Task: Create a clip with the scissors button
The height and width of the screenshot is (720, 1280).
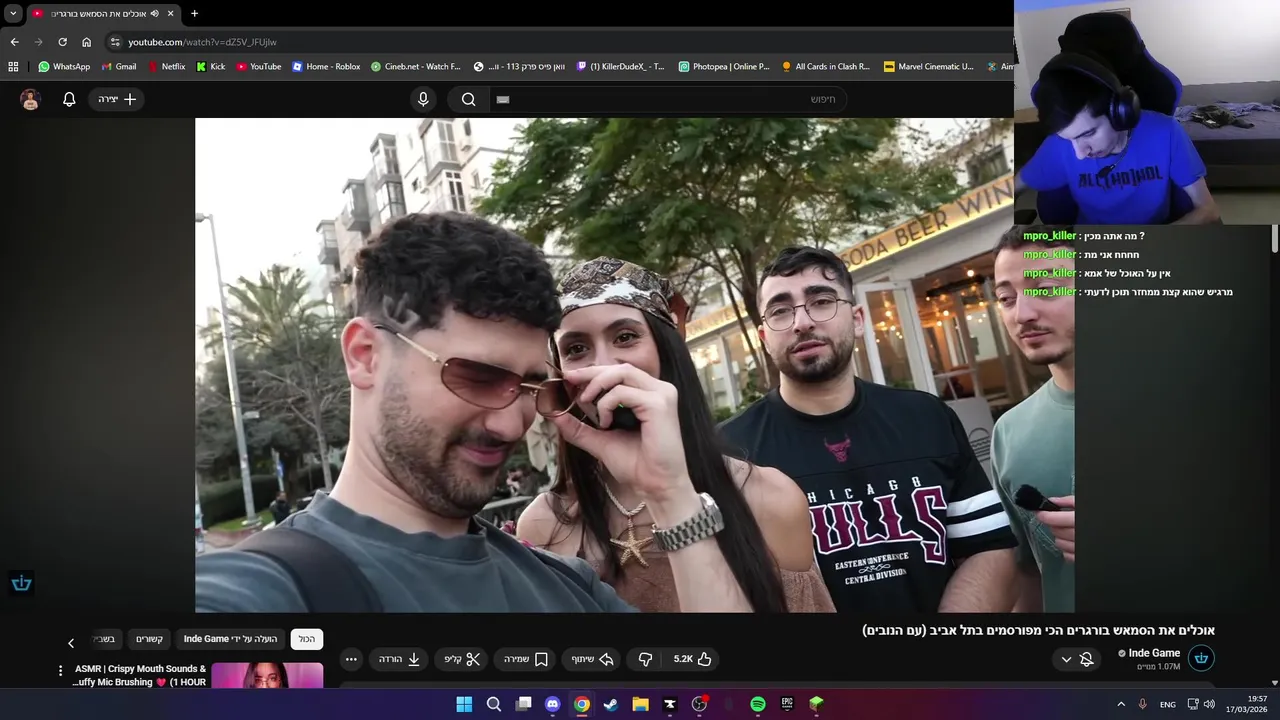Action: click(462, 659)
